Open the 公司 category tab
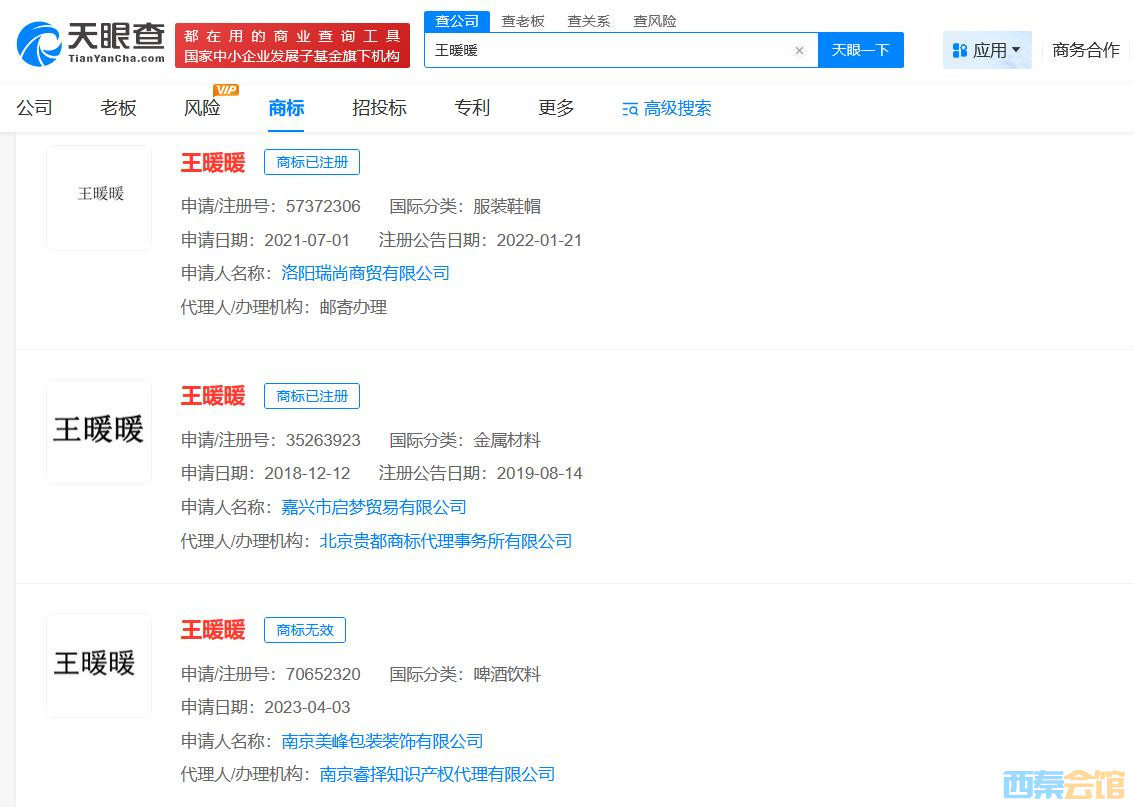Viewport: 1134px width, 807px height. [34, 108]
